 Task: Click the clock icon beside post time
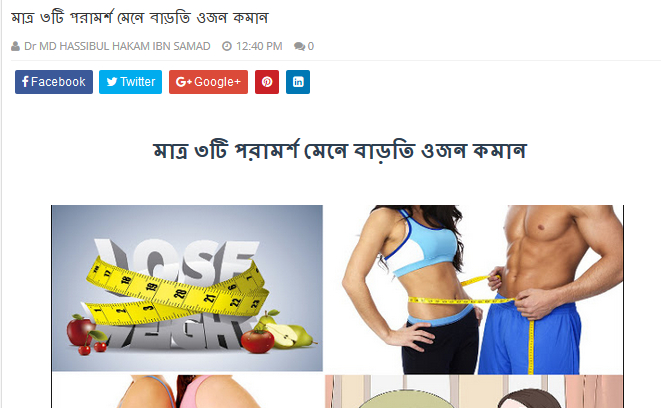(227, 46)
